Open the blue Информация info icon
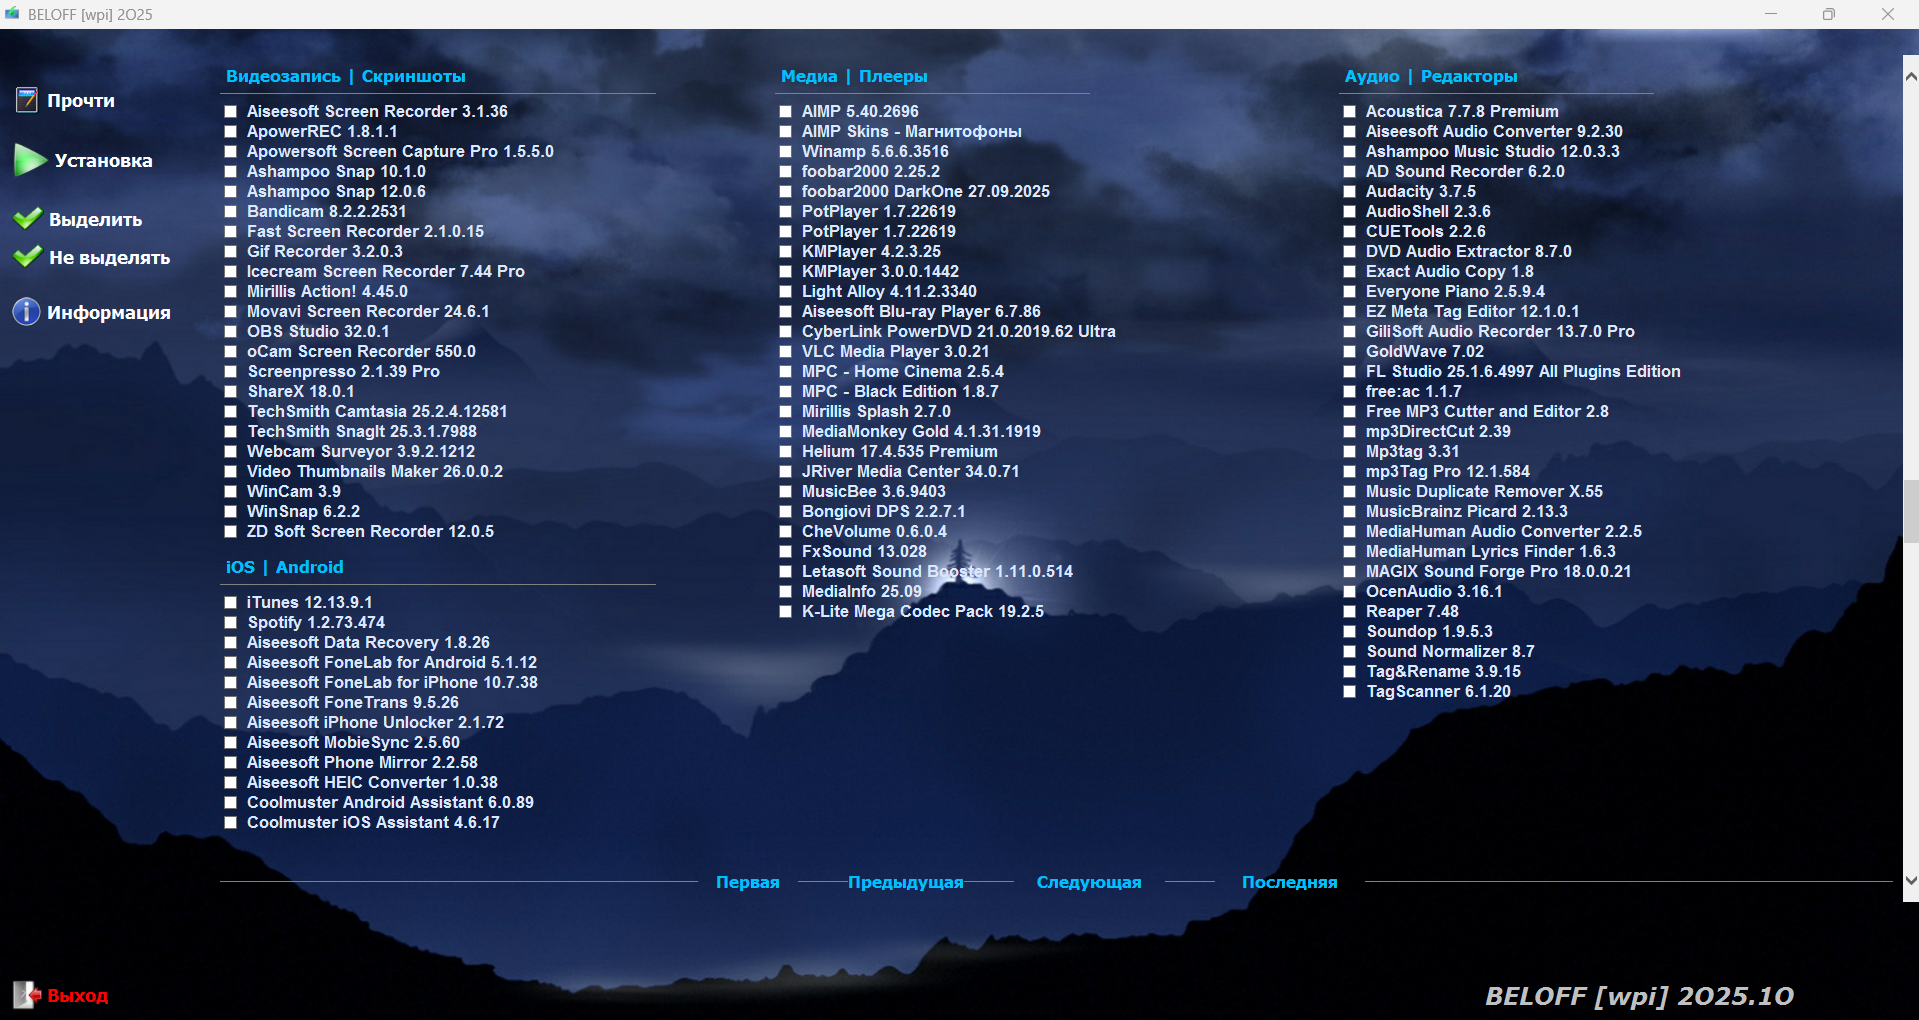The width and height of the screenshot is (1919, 1020). tap(26, 312)
